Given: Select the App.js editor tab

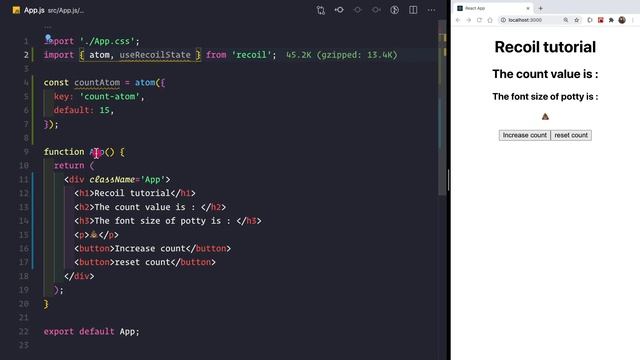Looking at the screenshot, I should (x=34, y=10).
